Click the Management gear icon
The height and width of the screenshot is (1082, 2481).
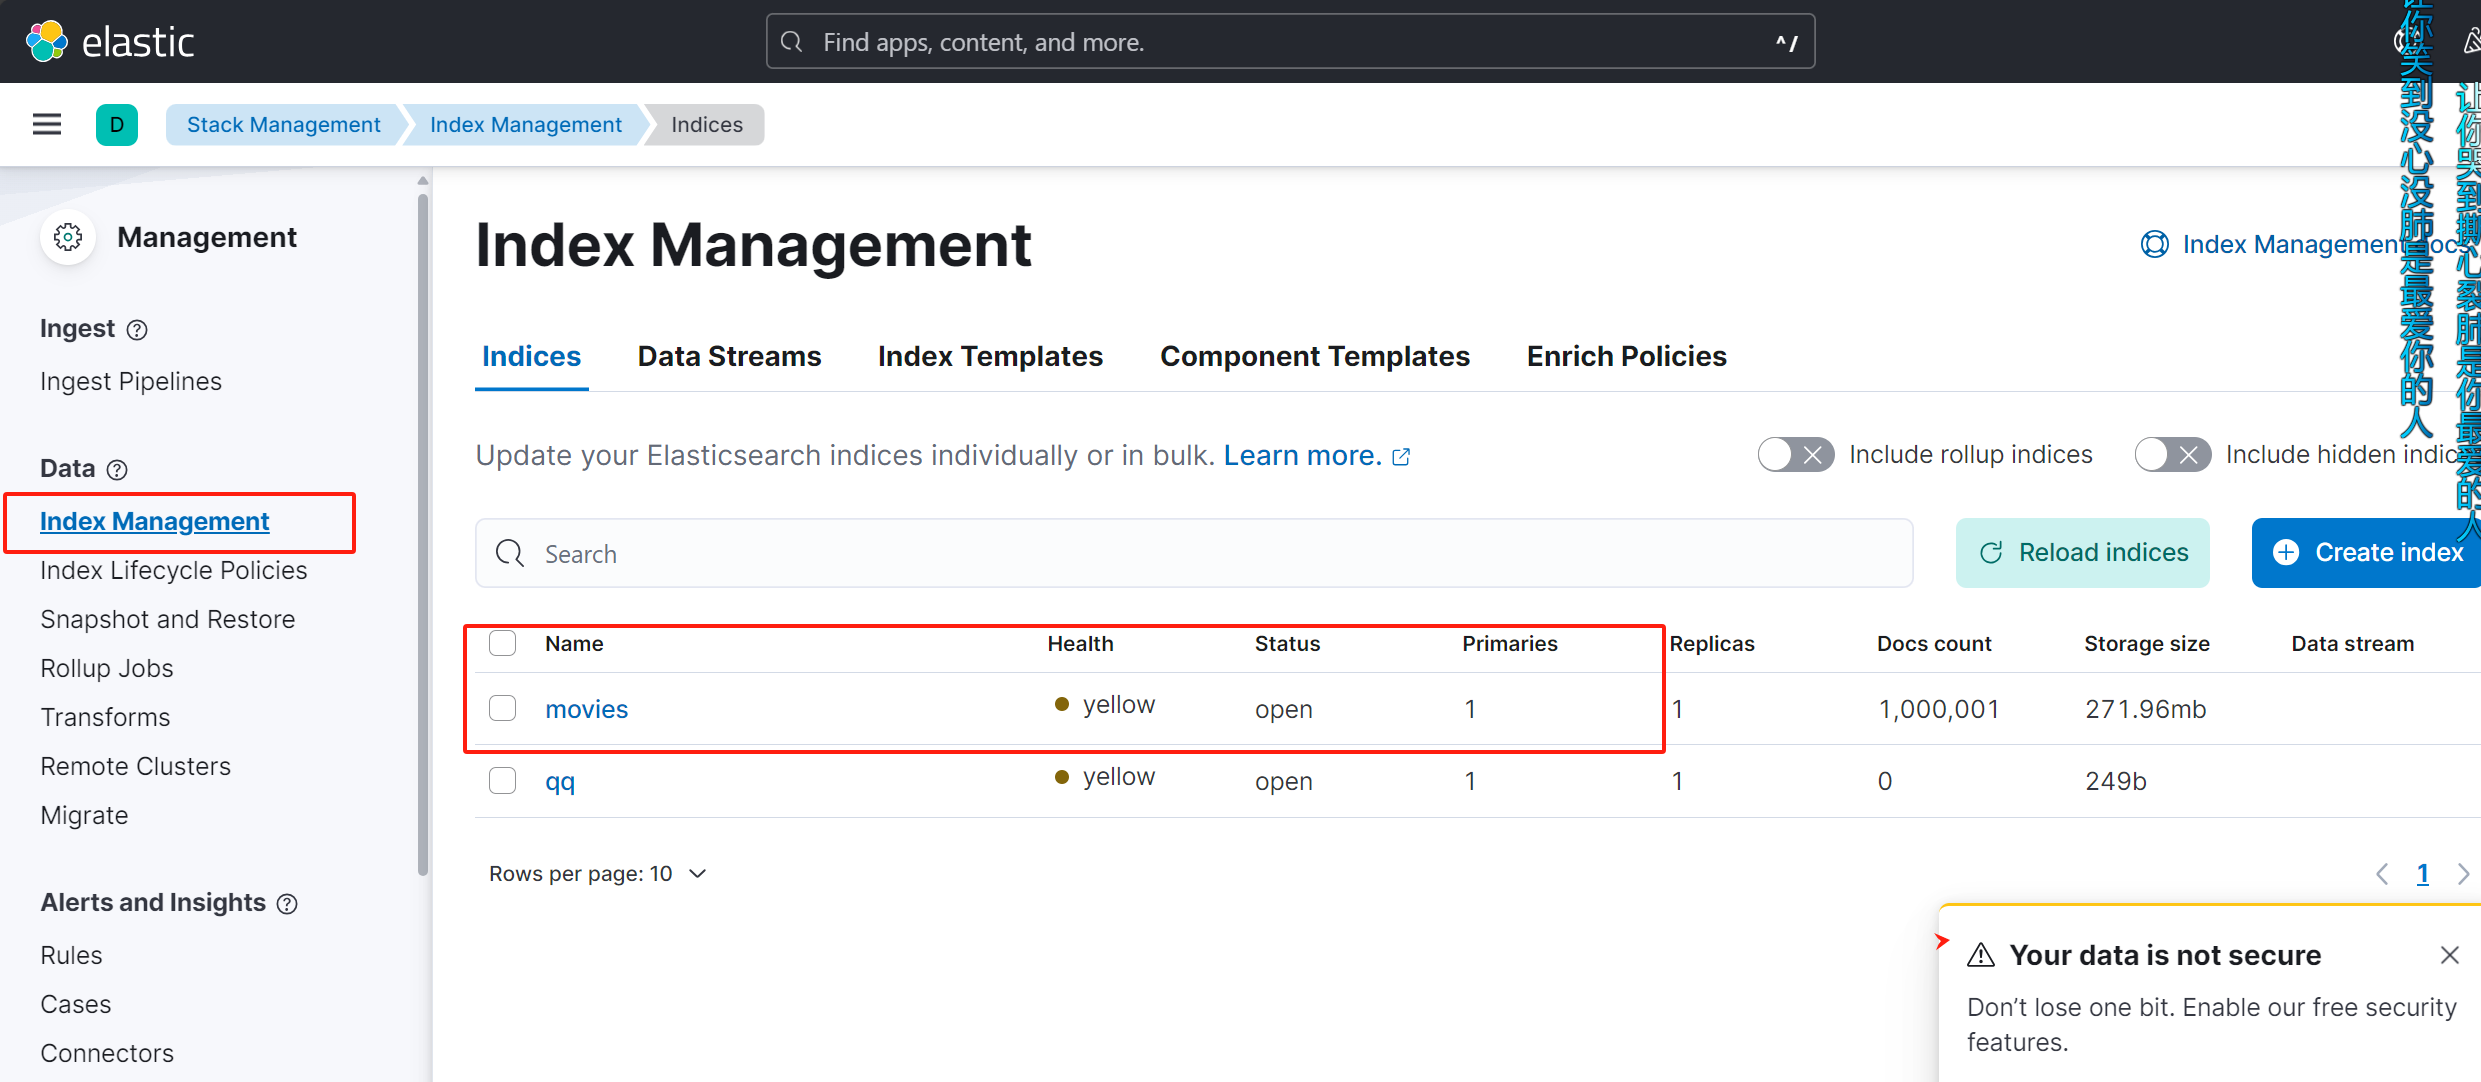click(68, 237)
